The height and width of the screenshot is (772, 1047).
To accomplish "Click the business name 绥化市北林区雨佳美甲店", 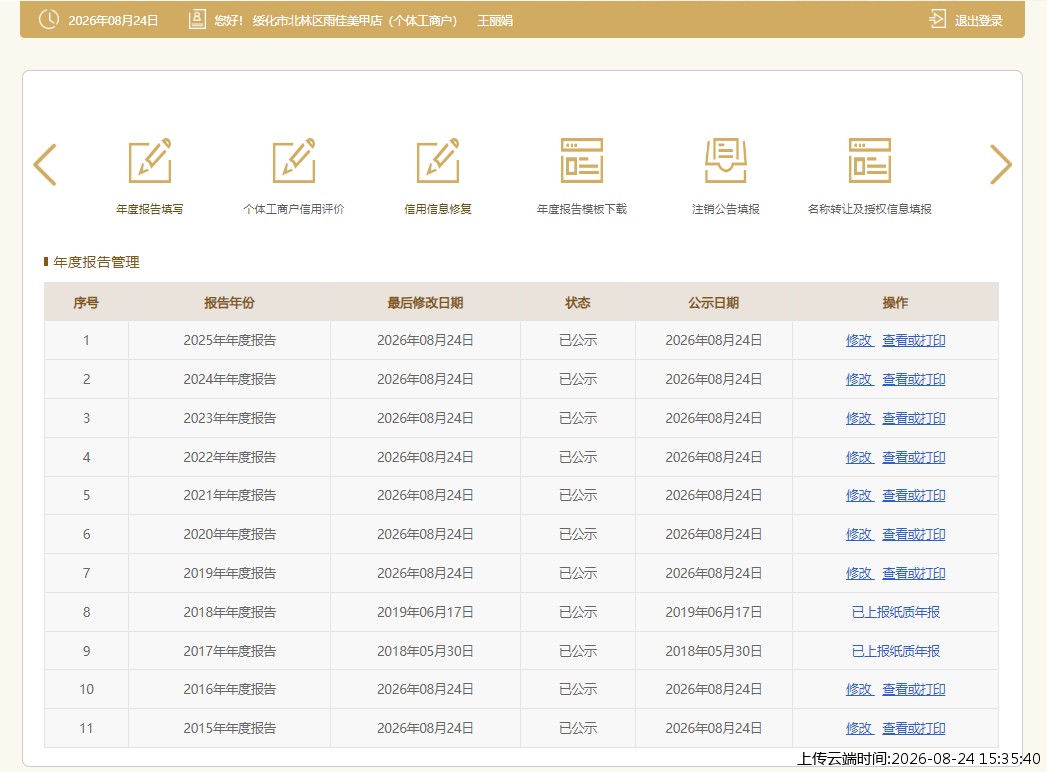I will 317,21.
